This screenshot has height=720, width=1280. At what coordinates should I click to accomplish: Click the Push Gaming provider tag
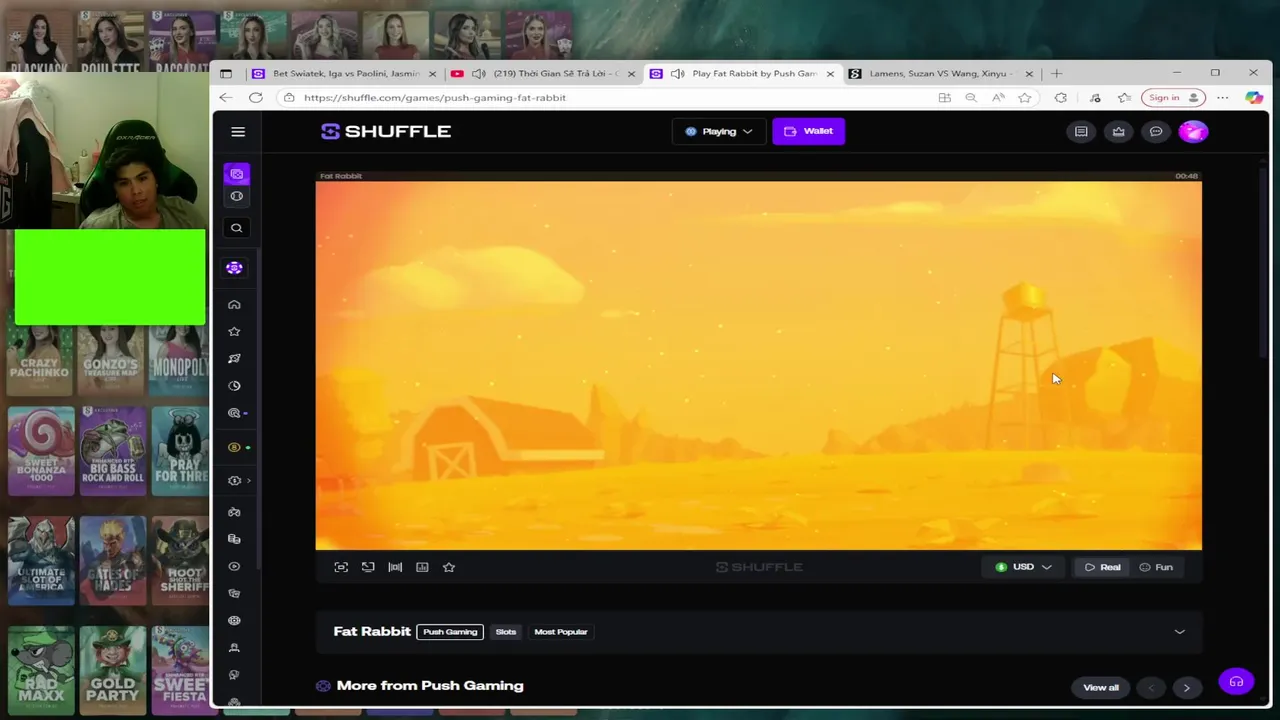pyautogui.click(x=450, y=632)
